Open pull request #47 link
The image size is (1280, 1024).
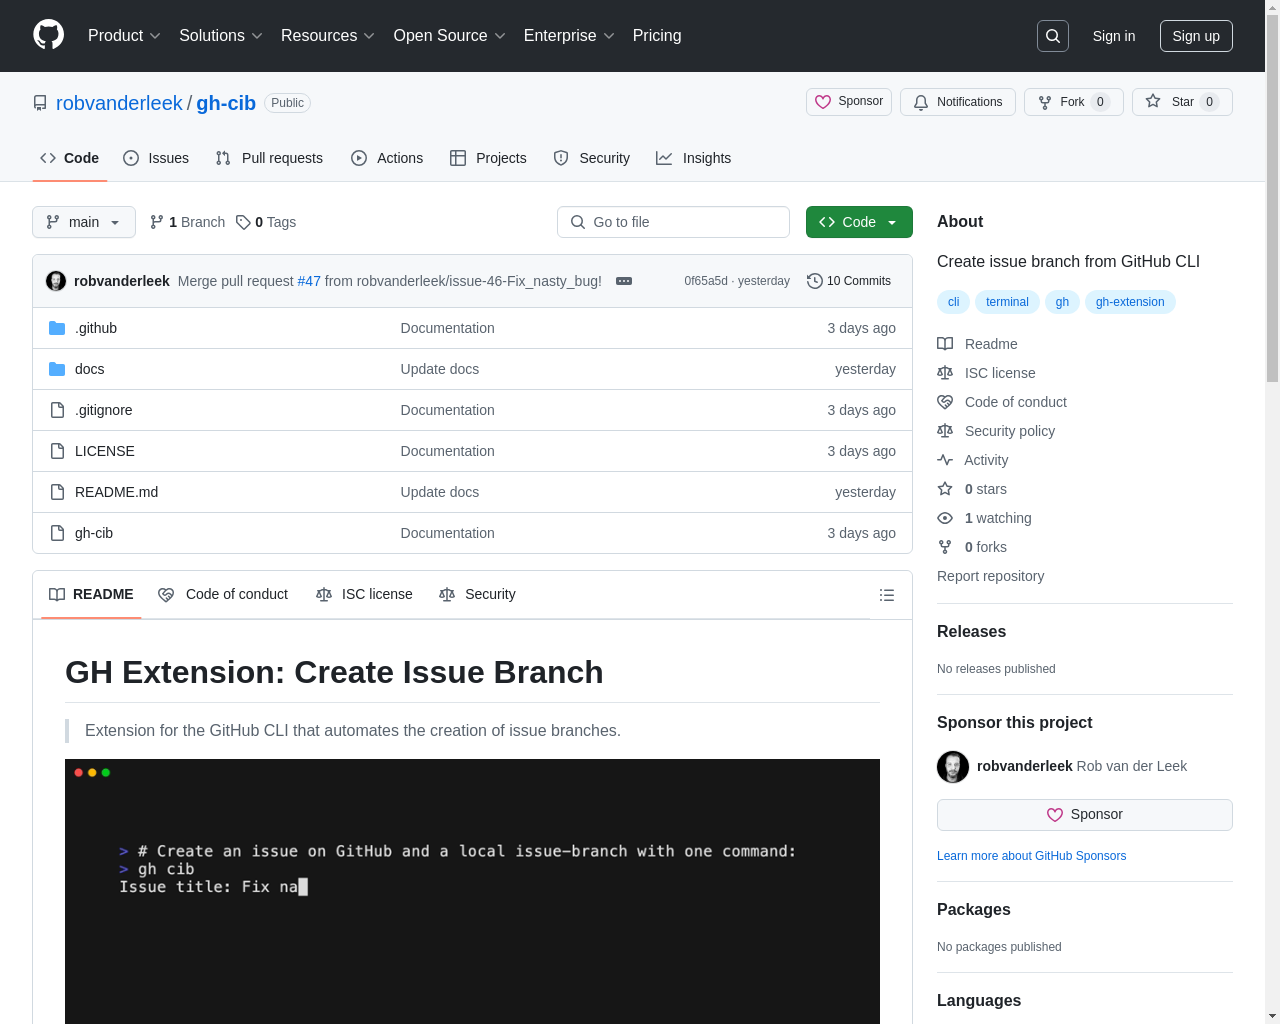click(x=309, y=281)
